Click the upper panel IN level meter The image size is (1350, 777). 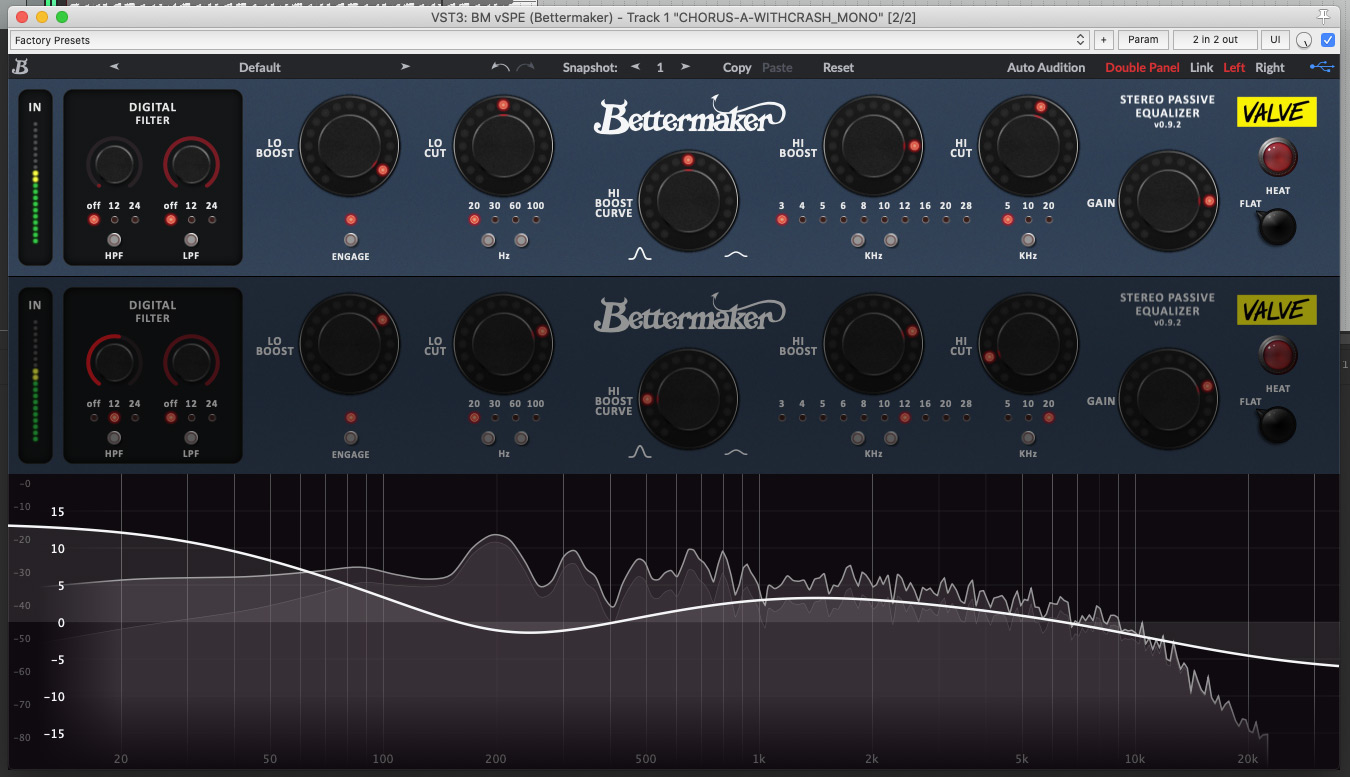(x=35, y=178)
